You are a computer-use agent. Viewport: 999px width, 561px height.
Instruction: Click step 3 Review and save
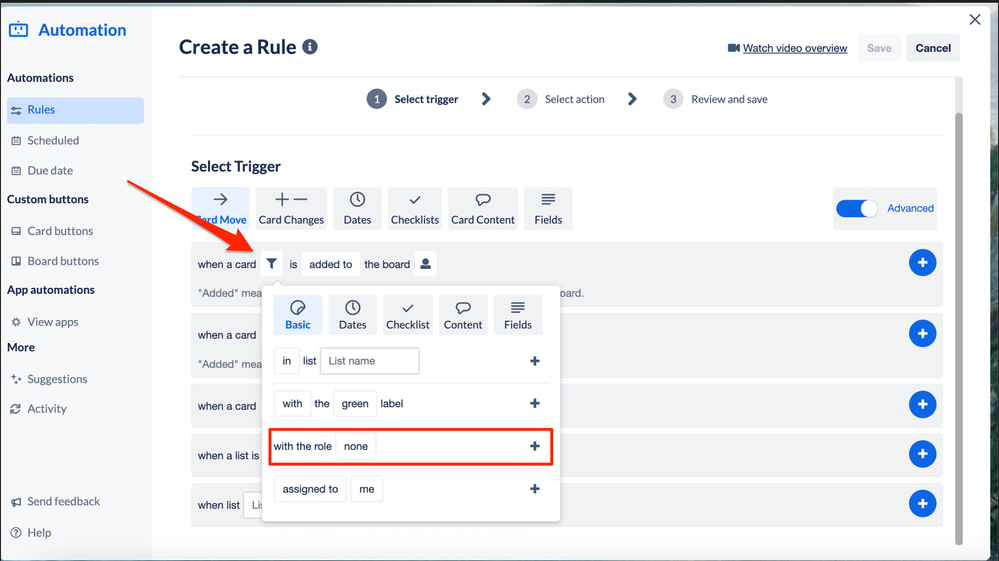715,99
